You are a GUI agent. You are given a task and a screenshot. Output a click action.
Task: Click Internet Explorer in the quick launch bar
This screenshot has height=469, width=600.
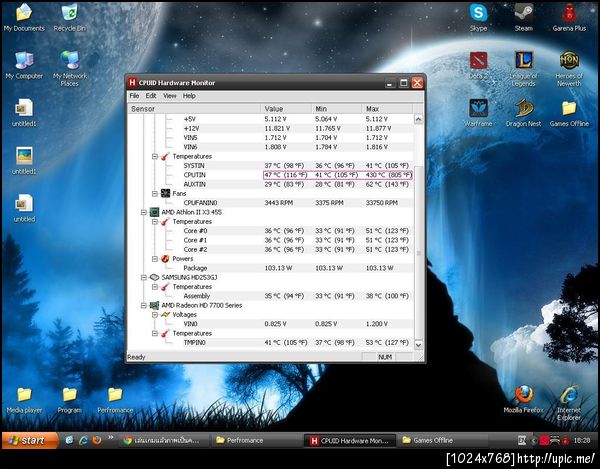pos(83,440)
